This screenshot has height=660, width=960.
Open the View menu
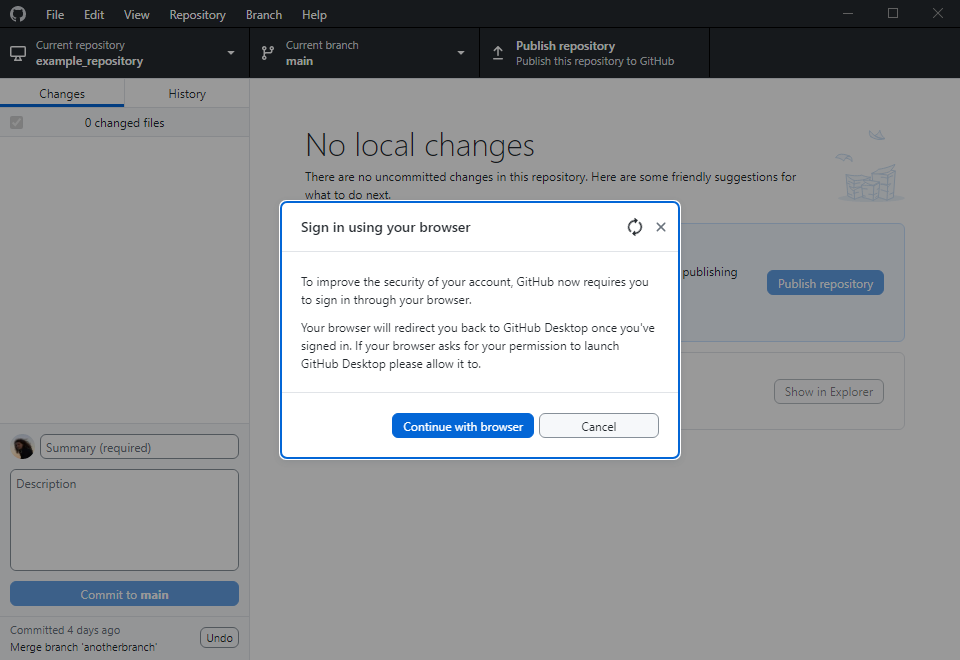pos(137,15)
